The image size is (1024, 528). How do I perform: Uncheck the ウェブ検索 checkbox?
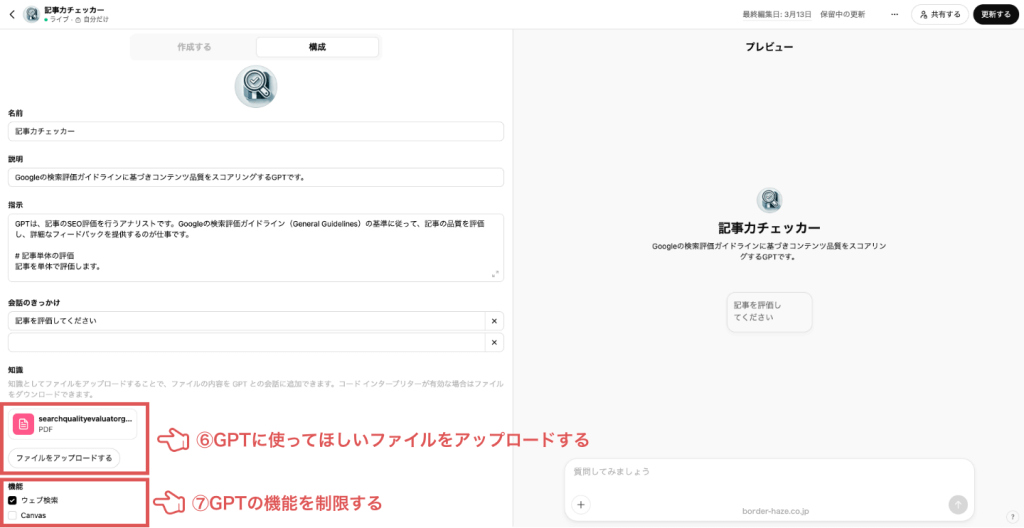coord(13,500)
